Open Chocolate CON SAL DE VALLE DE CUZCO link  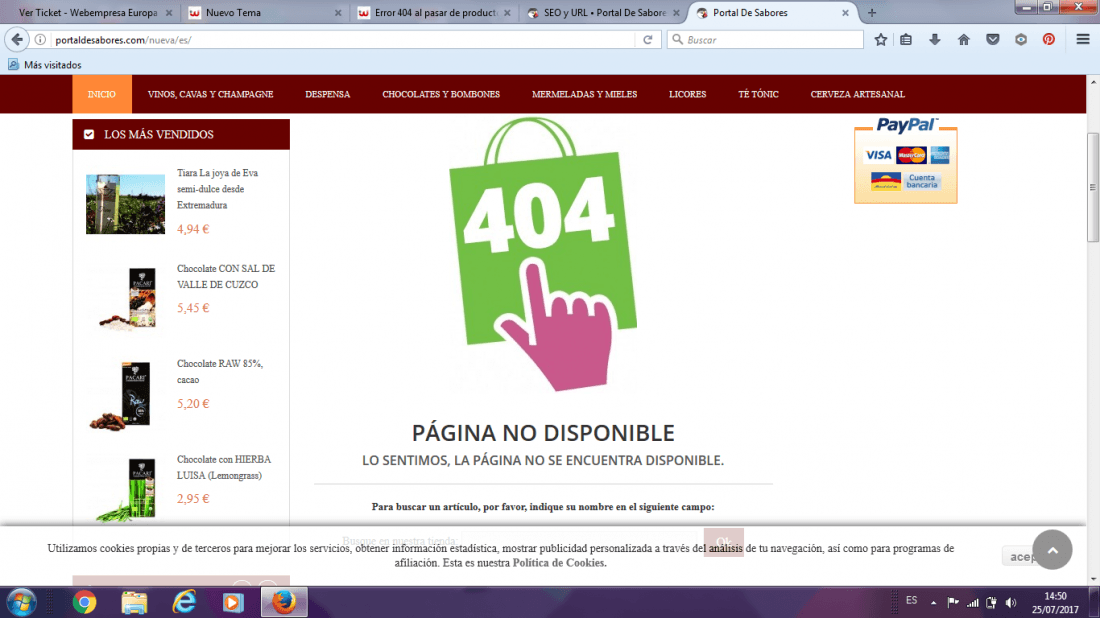[226, 276]
